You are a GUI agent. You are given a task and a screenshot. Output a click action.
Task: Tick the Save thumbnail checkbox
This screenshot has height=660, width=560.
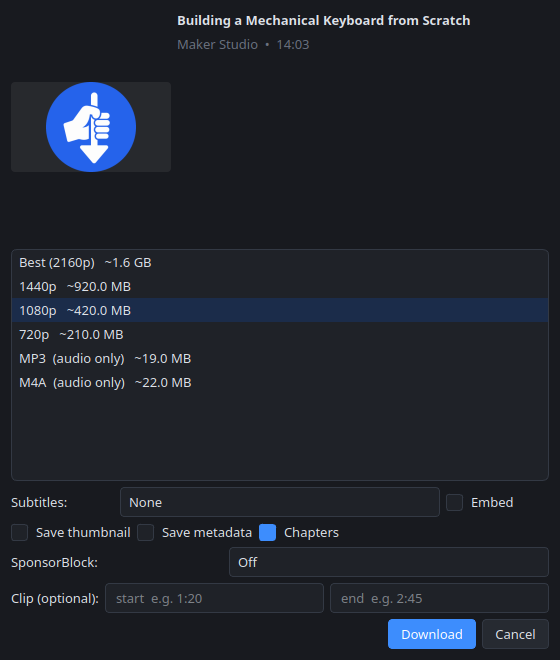(x=19, y=532)
